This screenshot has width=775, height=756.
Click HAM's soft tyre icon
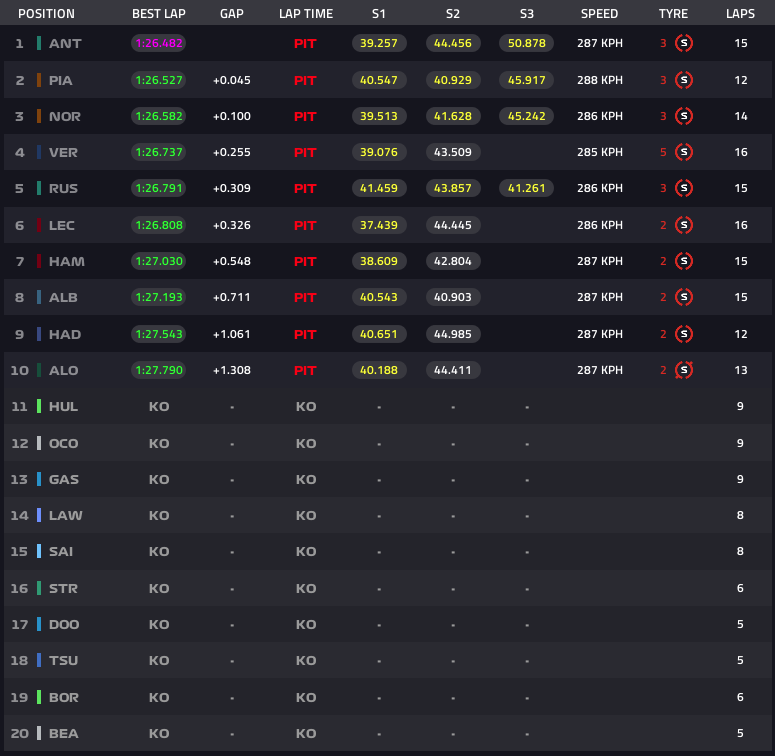click(x=684, y=261)
